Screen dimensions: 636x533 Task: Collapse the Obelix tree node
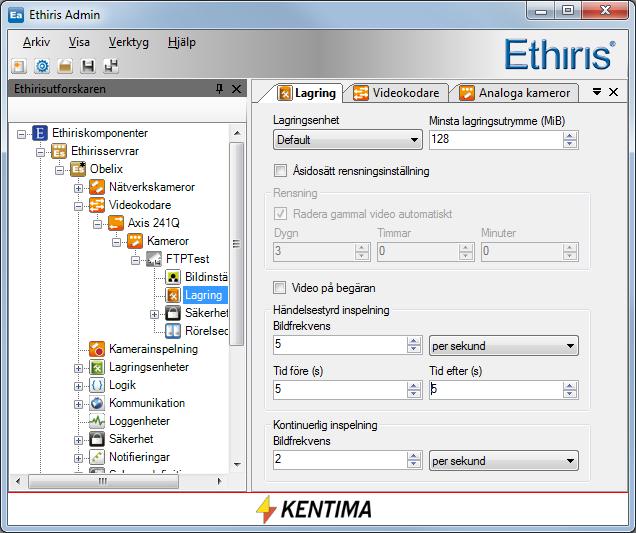point(59,170)
